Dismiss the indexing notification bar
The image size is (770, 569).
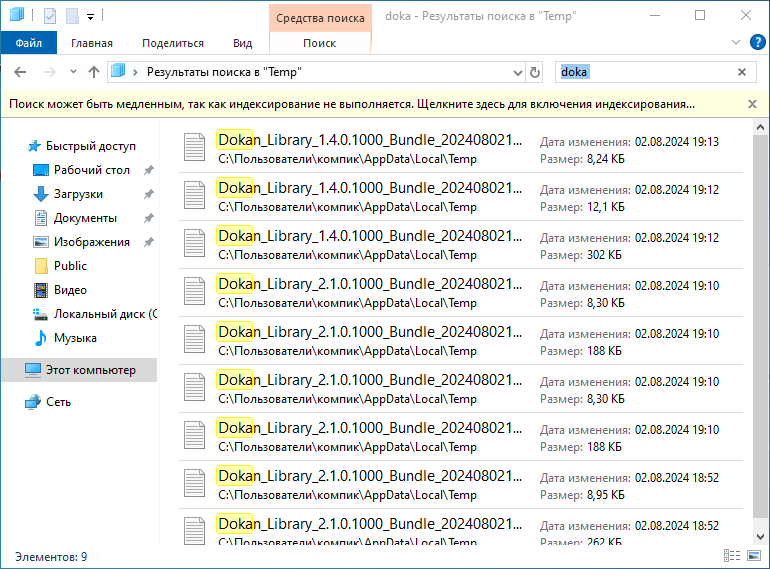point(752,104)
